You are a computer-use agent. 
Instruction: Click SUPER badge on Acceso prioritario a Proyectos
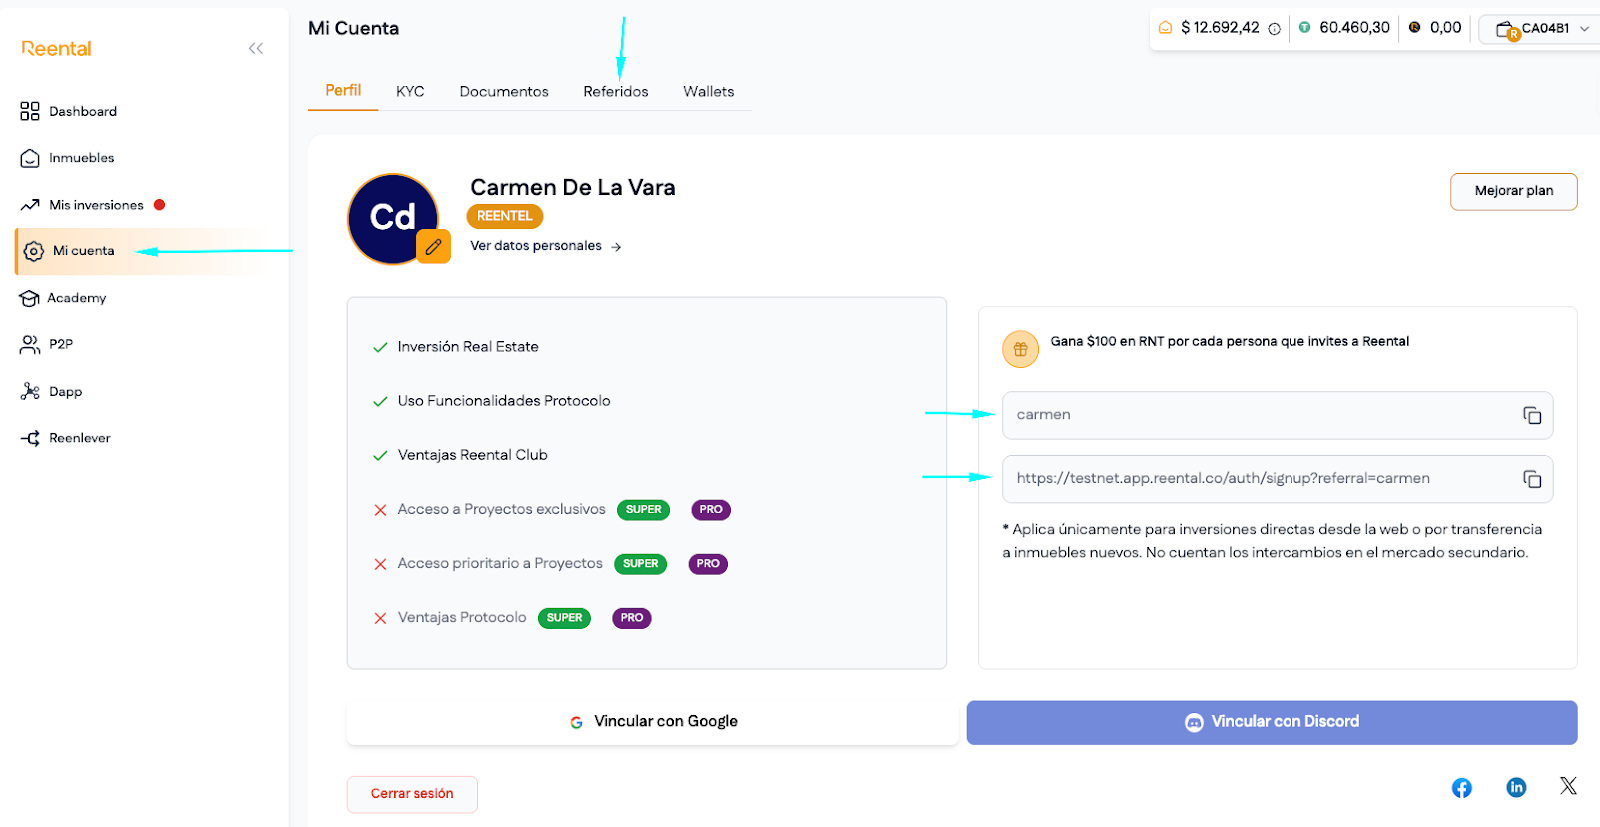641,564
